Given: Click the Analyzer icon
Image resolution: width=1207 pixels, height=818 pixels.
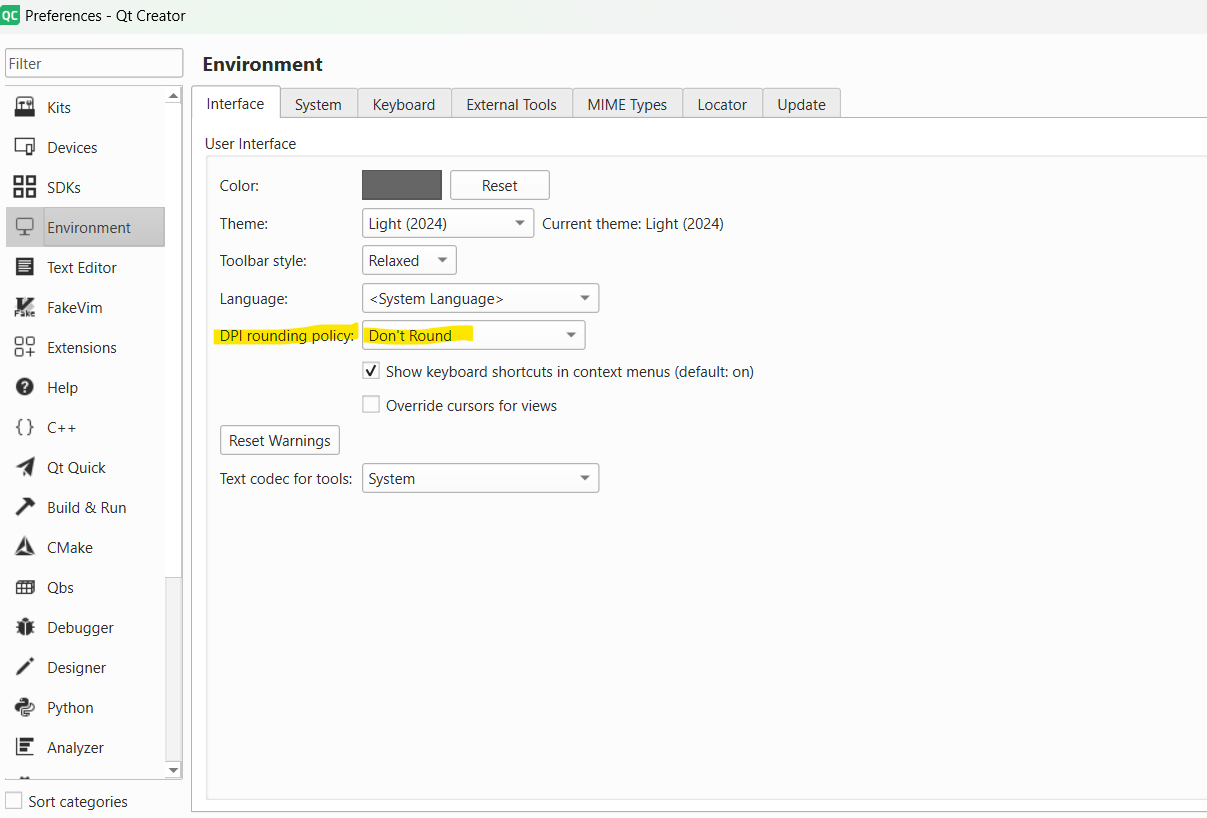Looking at the screenshot, I should [25, 747].
